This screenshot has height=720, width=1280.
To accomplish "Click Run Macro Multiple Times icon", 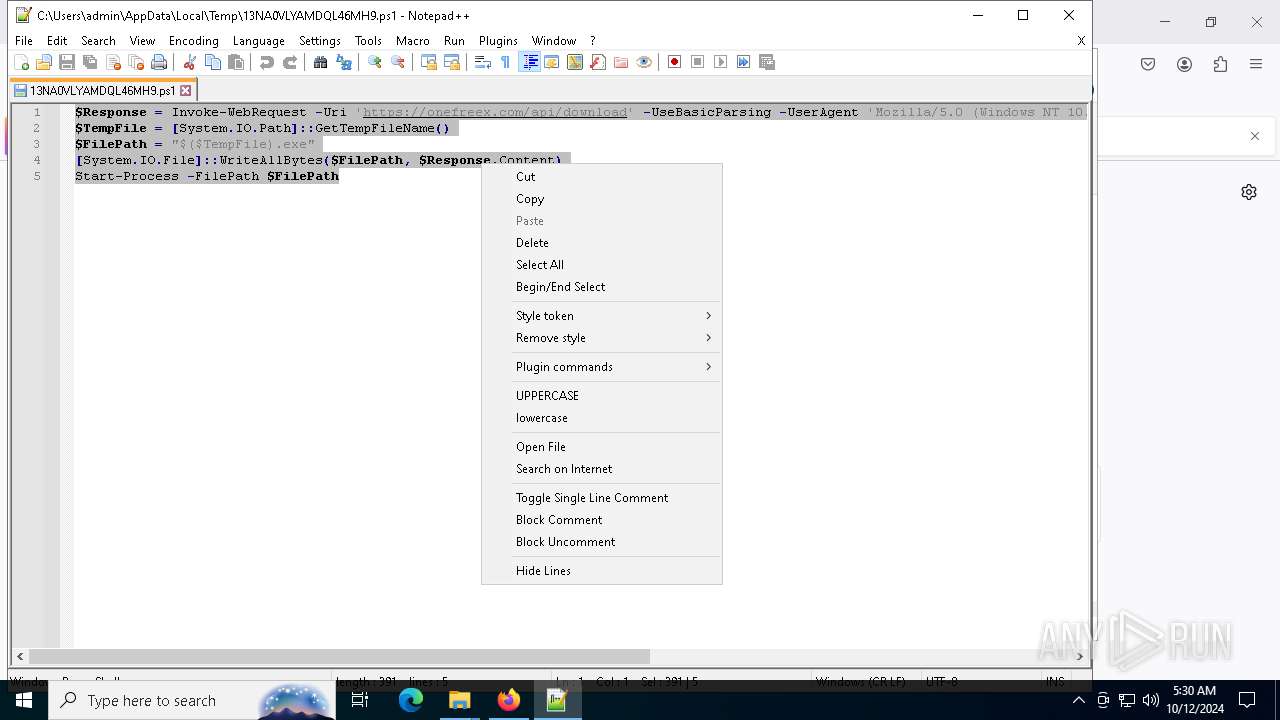I will click(744, 62).
